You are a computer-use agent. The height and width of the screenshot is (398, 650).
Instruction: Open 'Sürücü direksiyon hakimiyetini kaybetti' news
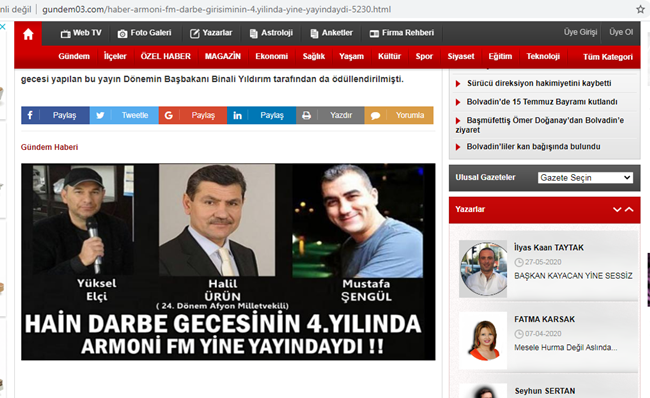coord(539,83)
